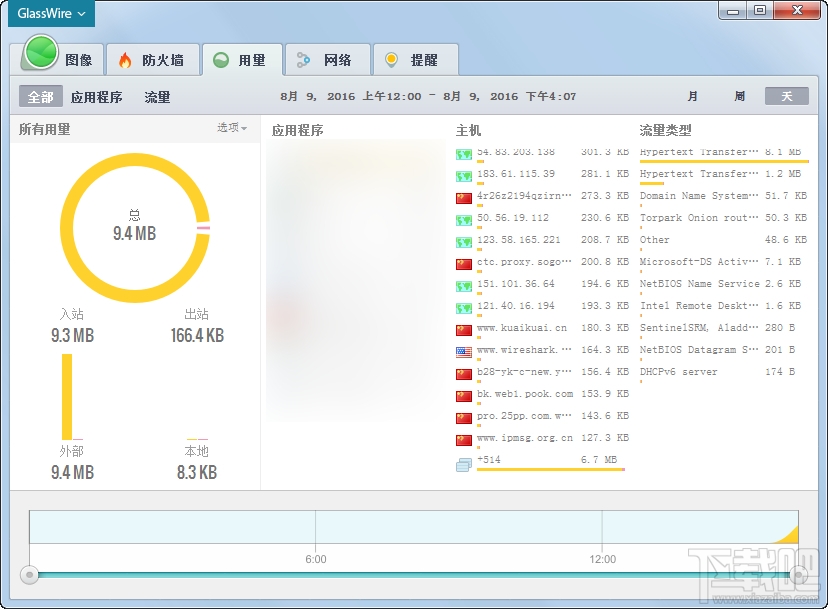Switch to the 防火墙 tab
The image size is (828, 609).
[x=153, y=60]
